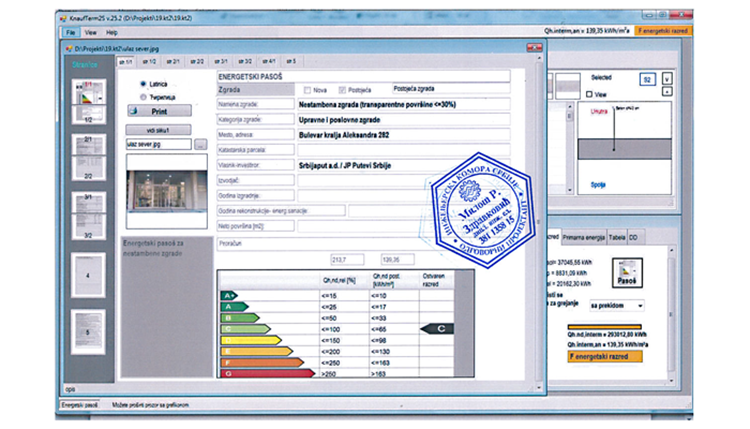Click the KnaufTerm2S application icon in title bar

click(x=63, y=18)
